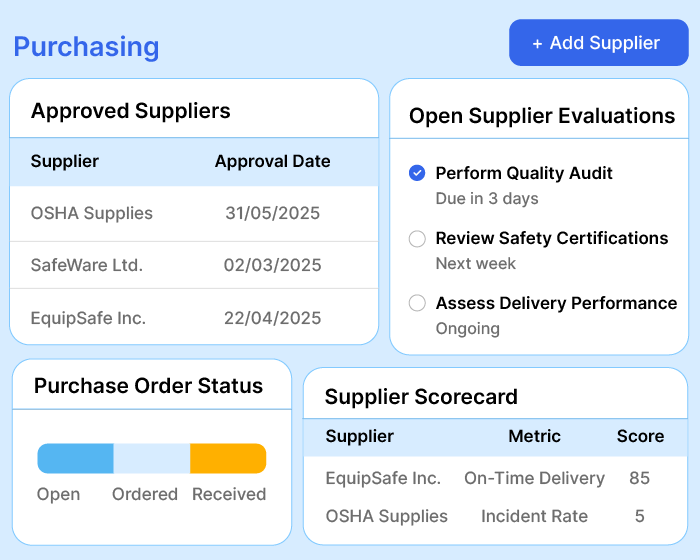Click the Metric column header
This screenshot has width=700, height=560.
(534, 436)
